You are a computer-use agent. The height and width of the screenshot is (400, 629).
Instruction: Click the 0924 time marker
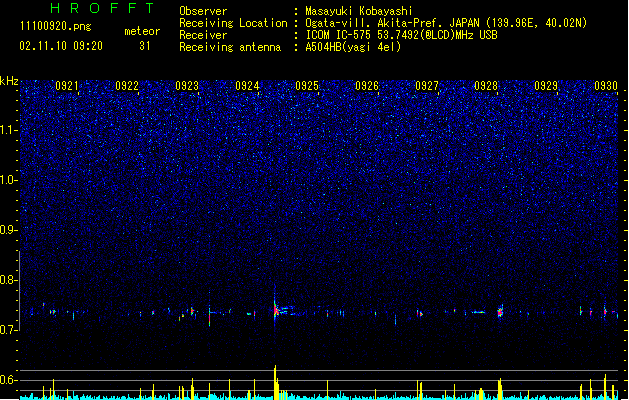[247, 86]
